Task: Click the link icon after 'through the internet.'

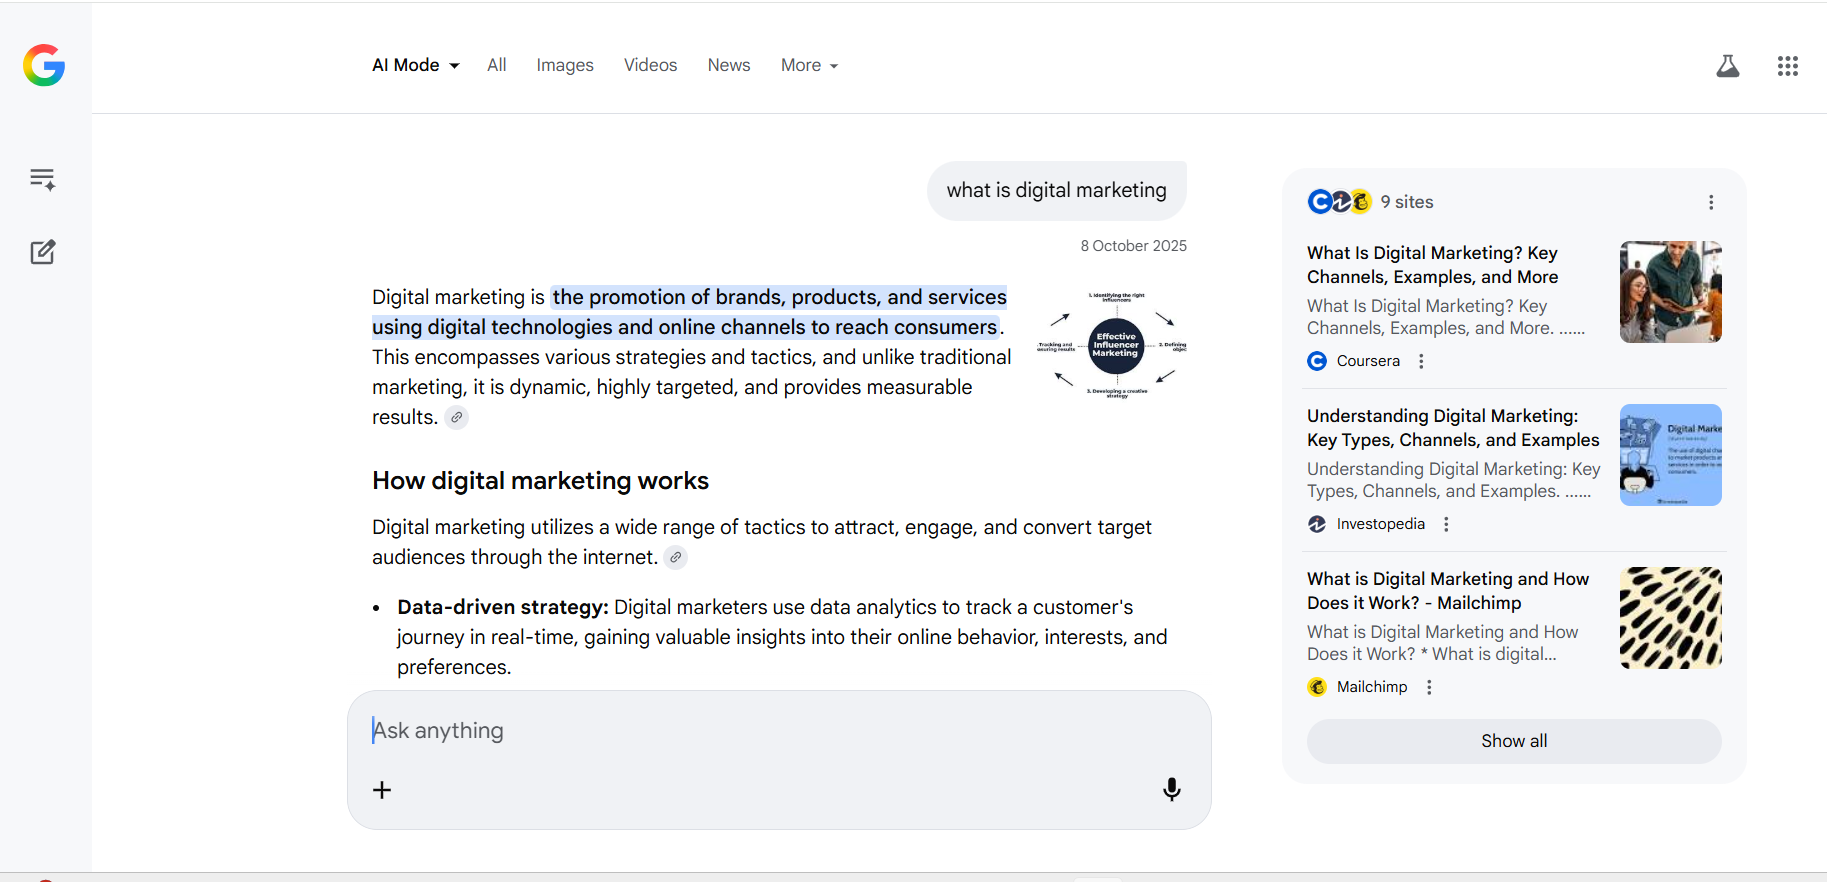Action: [676, 558]
